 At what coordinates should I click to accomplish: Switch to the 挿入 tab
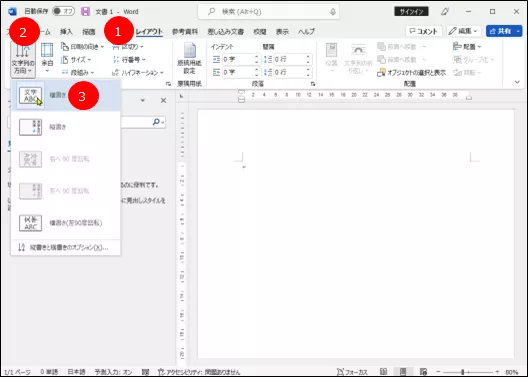pos(66,32)
